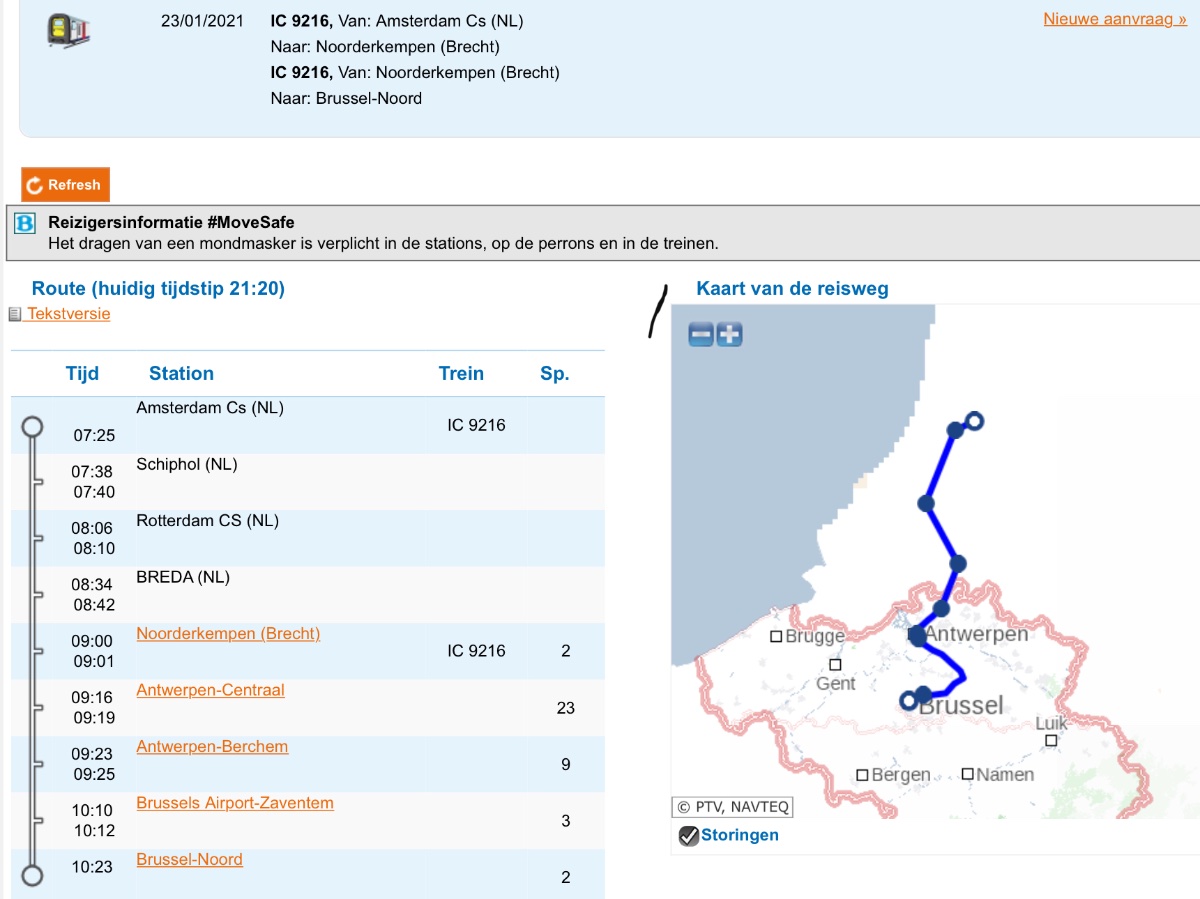The width and height of the screenshot is (1200, 899).
Task: Open the Tekstversie link
Action: pos(68,314)
